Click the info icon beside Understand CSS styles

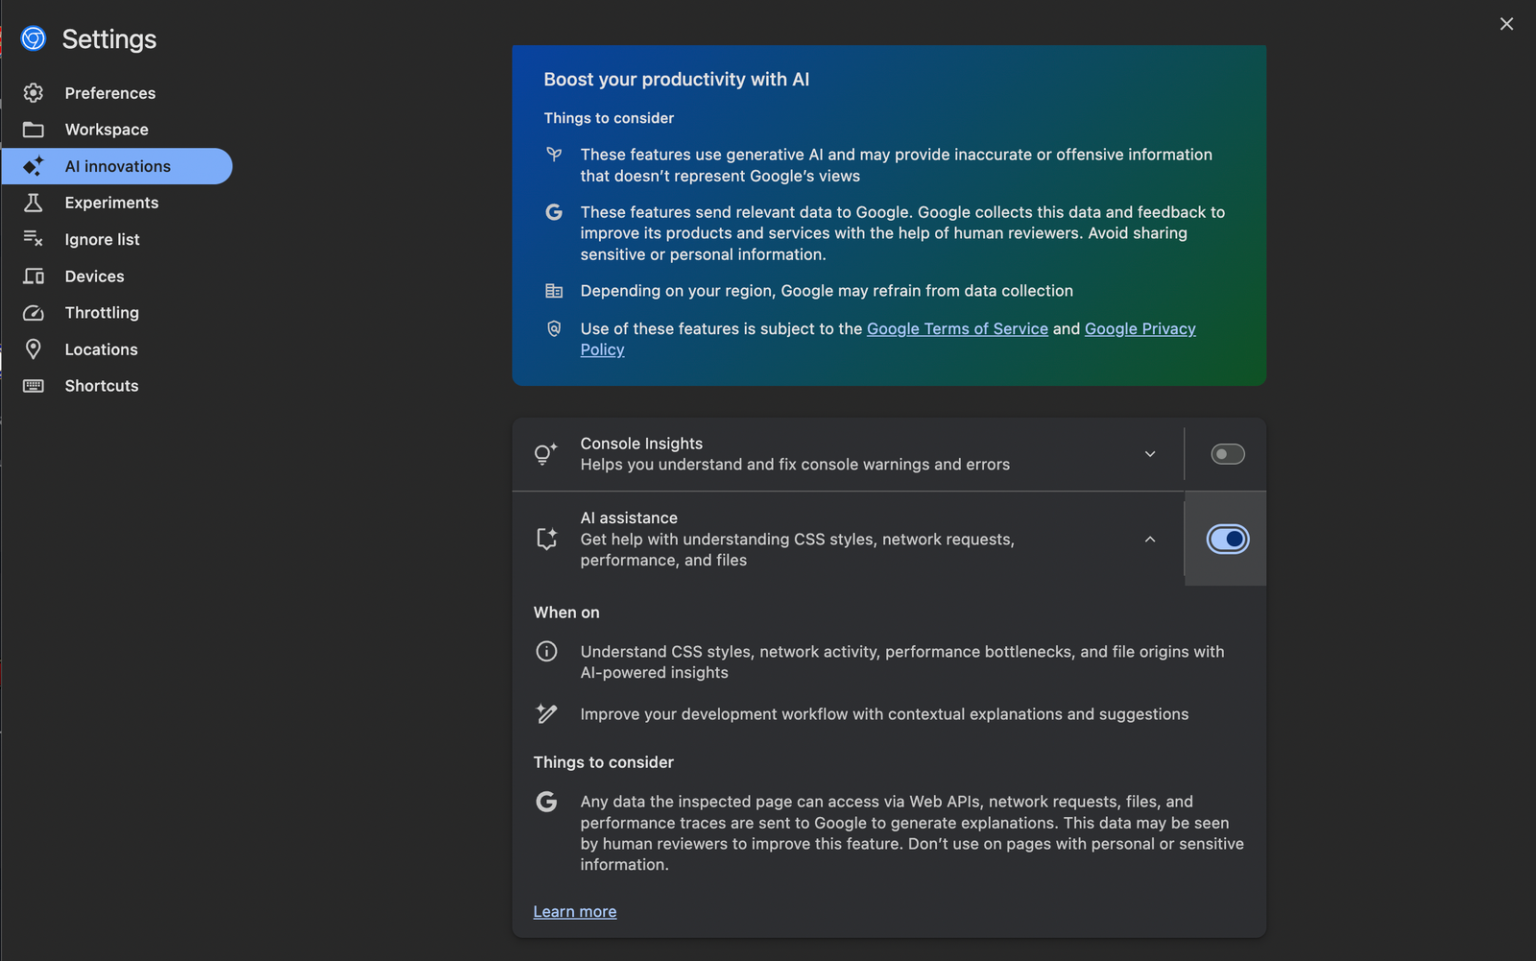546,652
